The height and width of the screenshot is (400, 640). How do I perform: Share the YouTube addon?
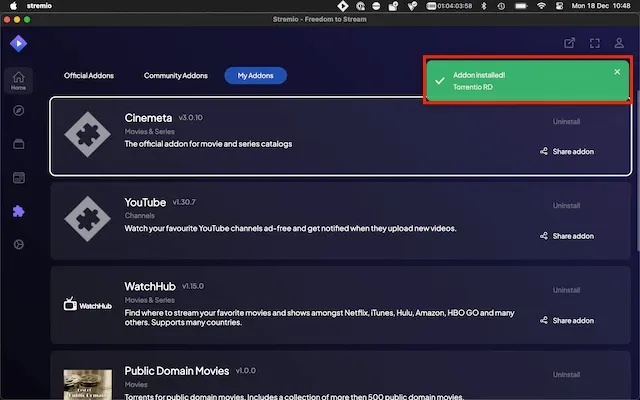567,236
